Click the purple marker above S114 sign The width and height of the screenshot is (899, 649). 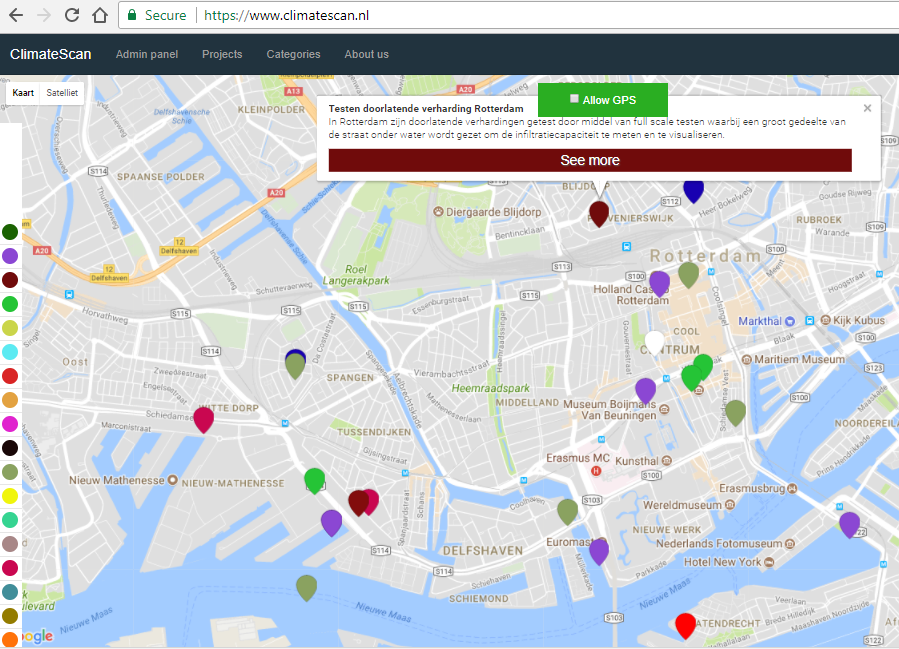pos(331,523)
